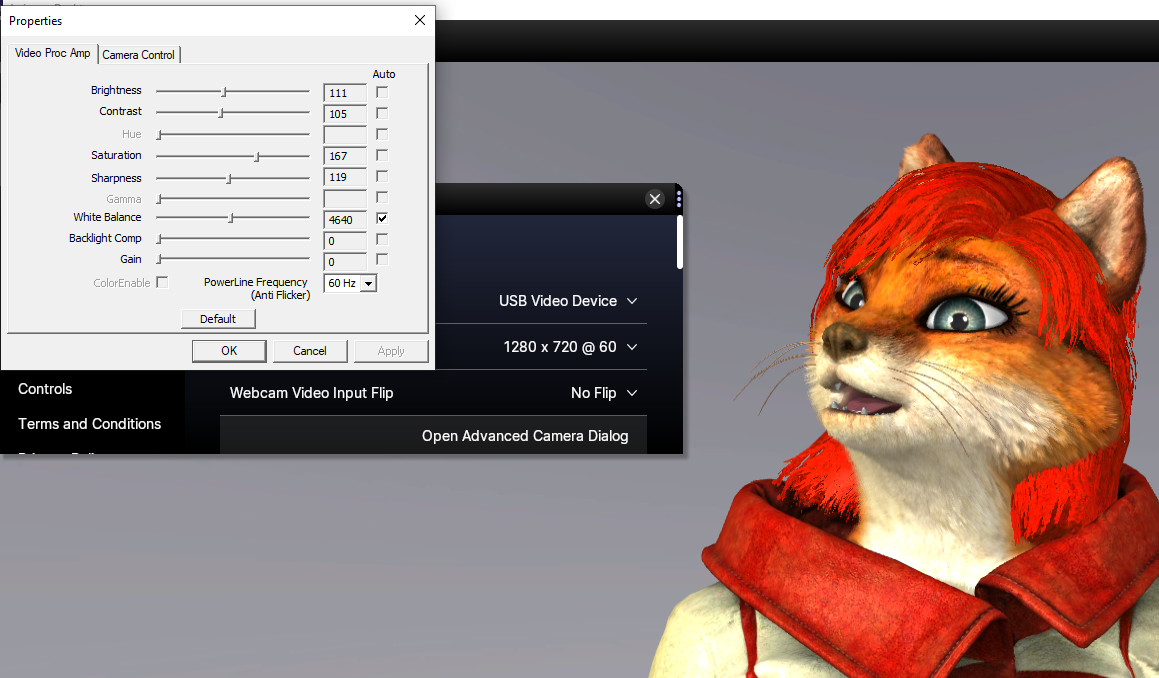
Task: Reset settings with the Default button
Action: coord(218,319)
